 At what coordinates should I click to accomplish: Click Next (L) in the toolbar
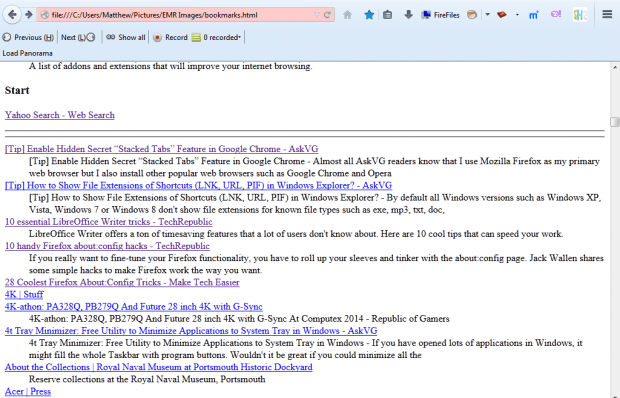(78, 37)
